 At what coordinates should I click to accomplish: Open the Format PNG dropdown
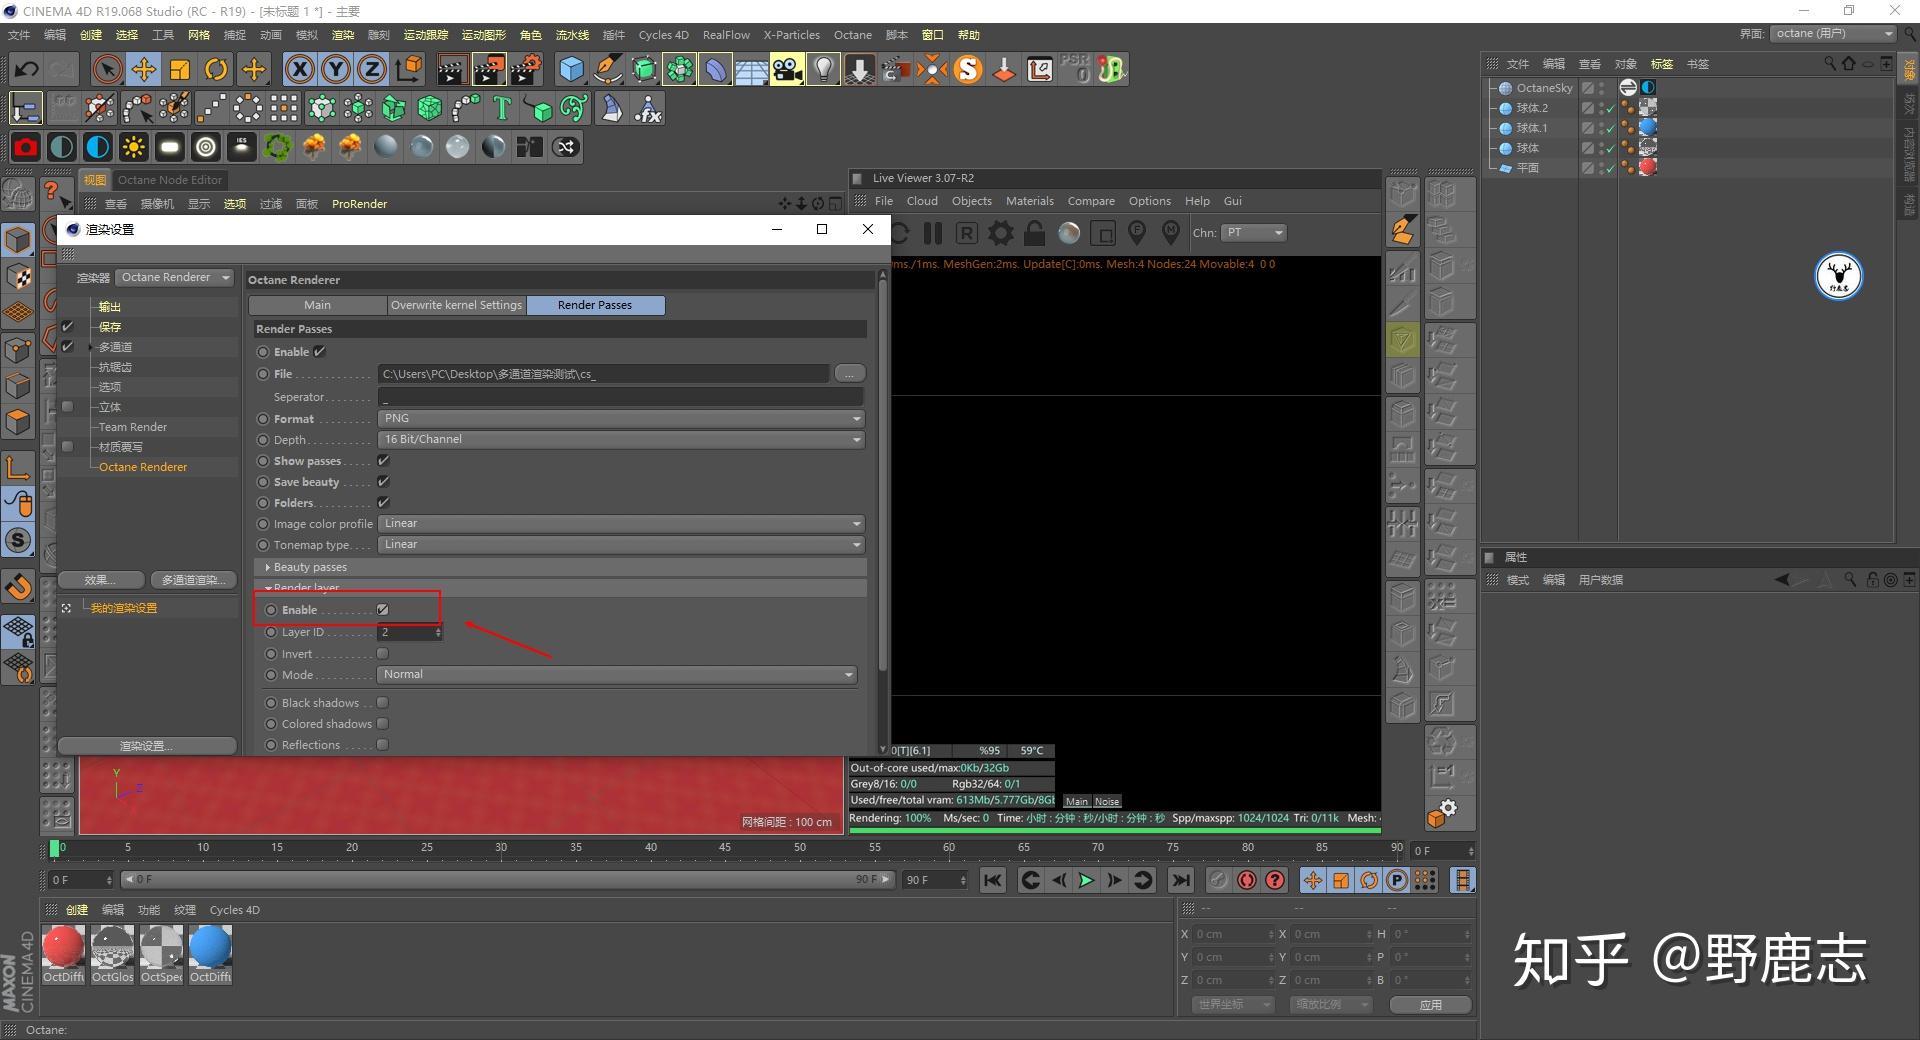coord(620,419)
